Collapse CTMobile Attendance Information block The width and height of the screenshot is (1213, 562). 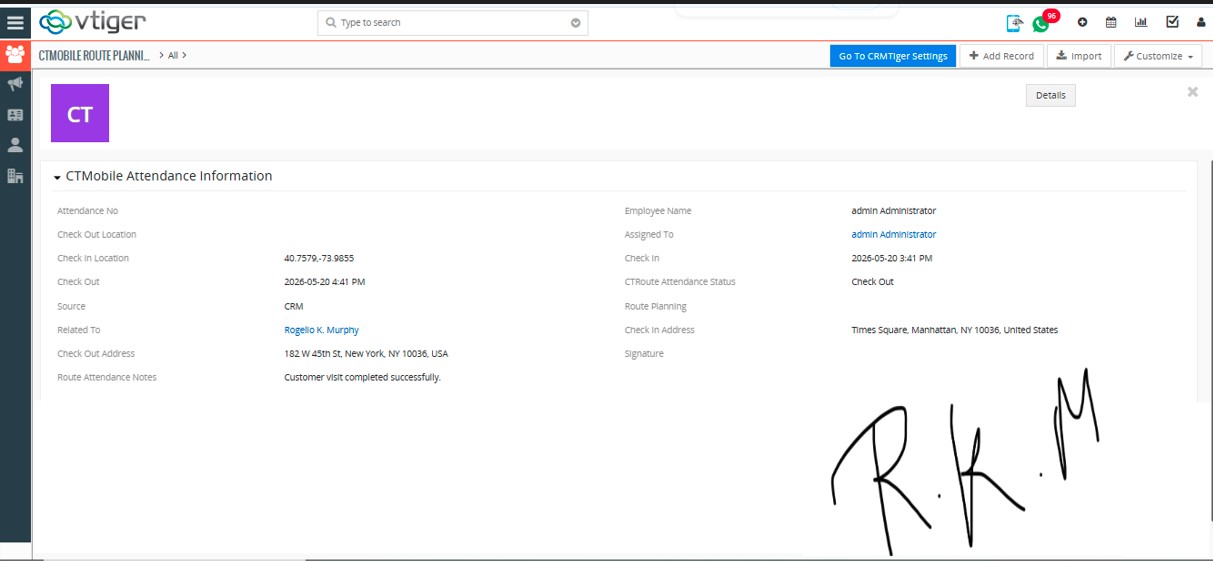tap(58, 177)
